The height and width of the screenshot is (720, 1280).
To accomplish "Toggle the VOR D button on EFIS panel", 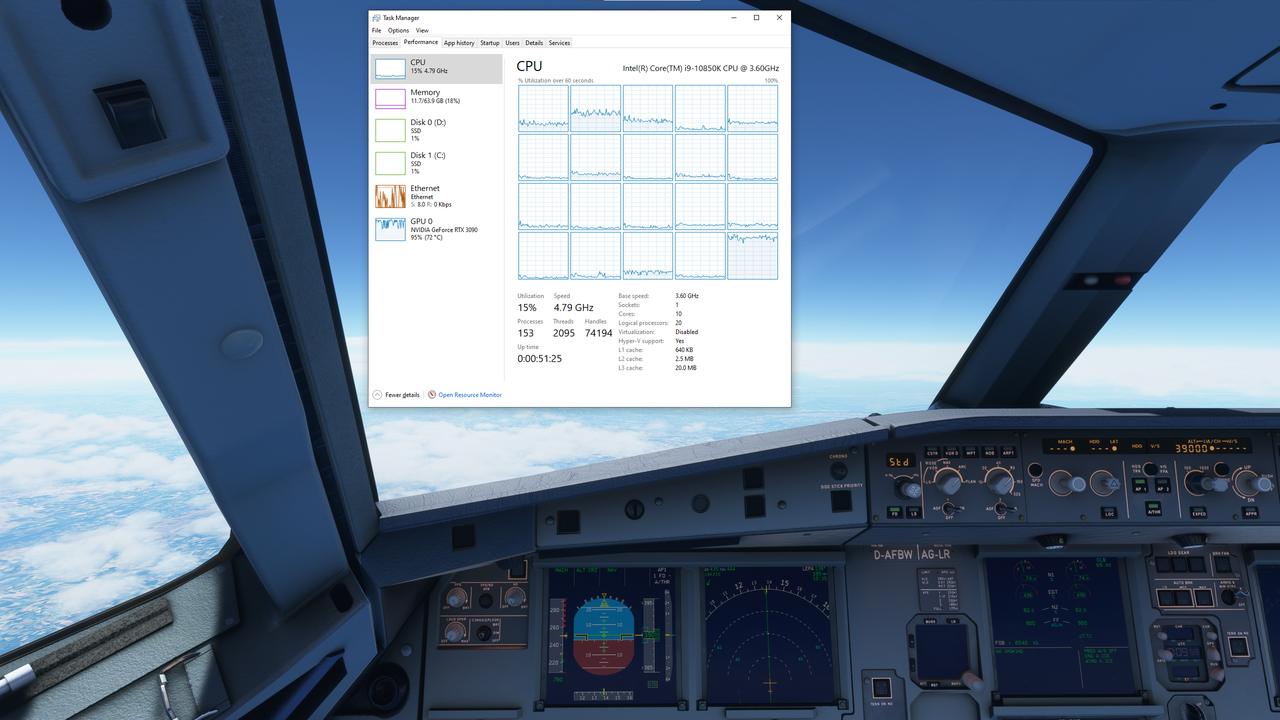I will click(951, 452).
